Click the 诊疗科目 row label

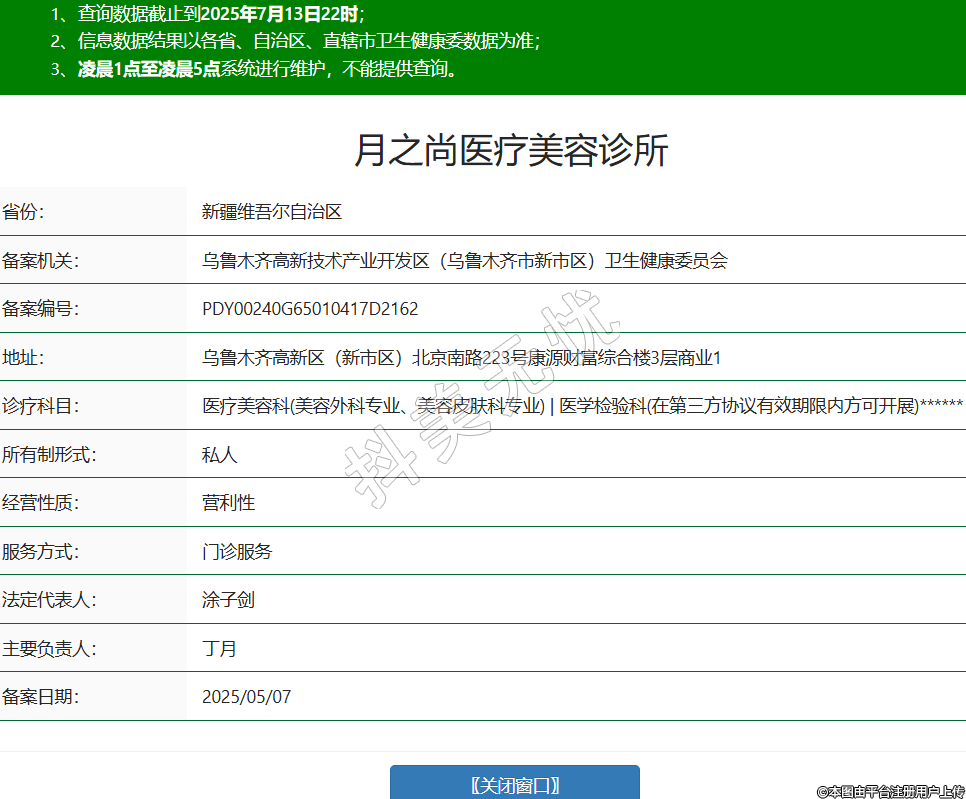click(40, 406)
